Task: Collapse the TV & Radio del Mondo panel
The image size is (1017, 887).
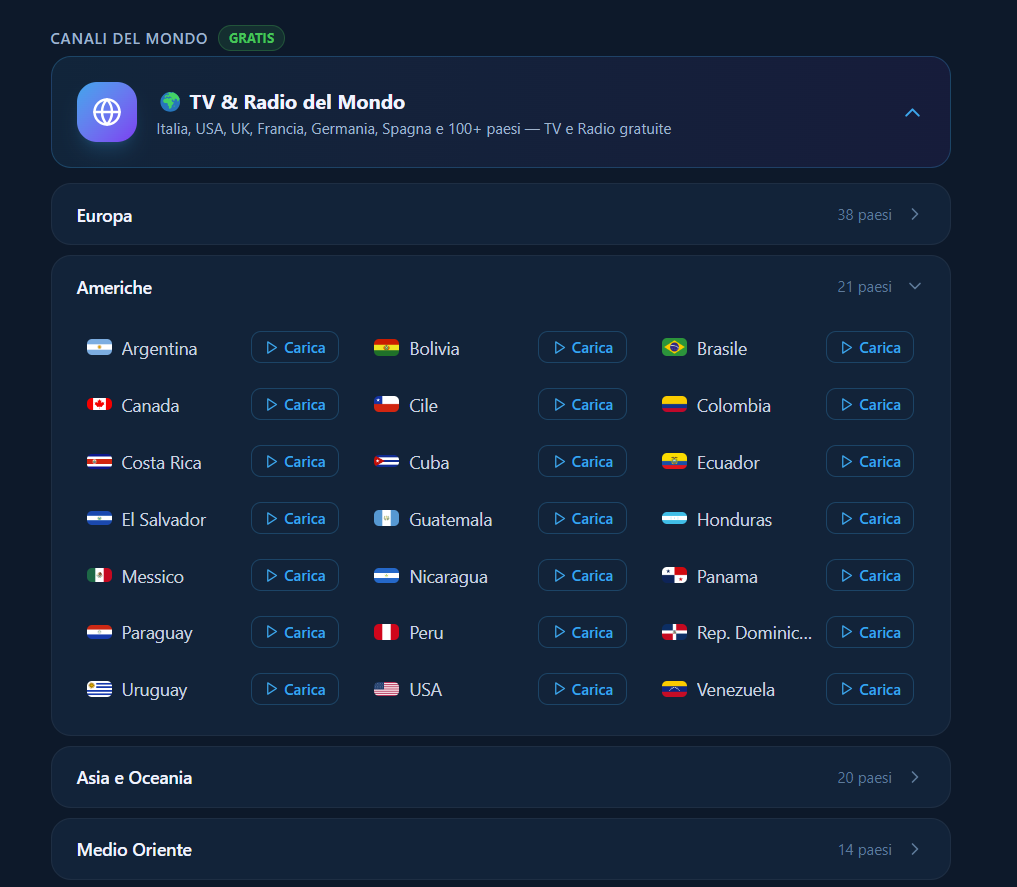Action: coord(912,113)
